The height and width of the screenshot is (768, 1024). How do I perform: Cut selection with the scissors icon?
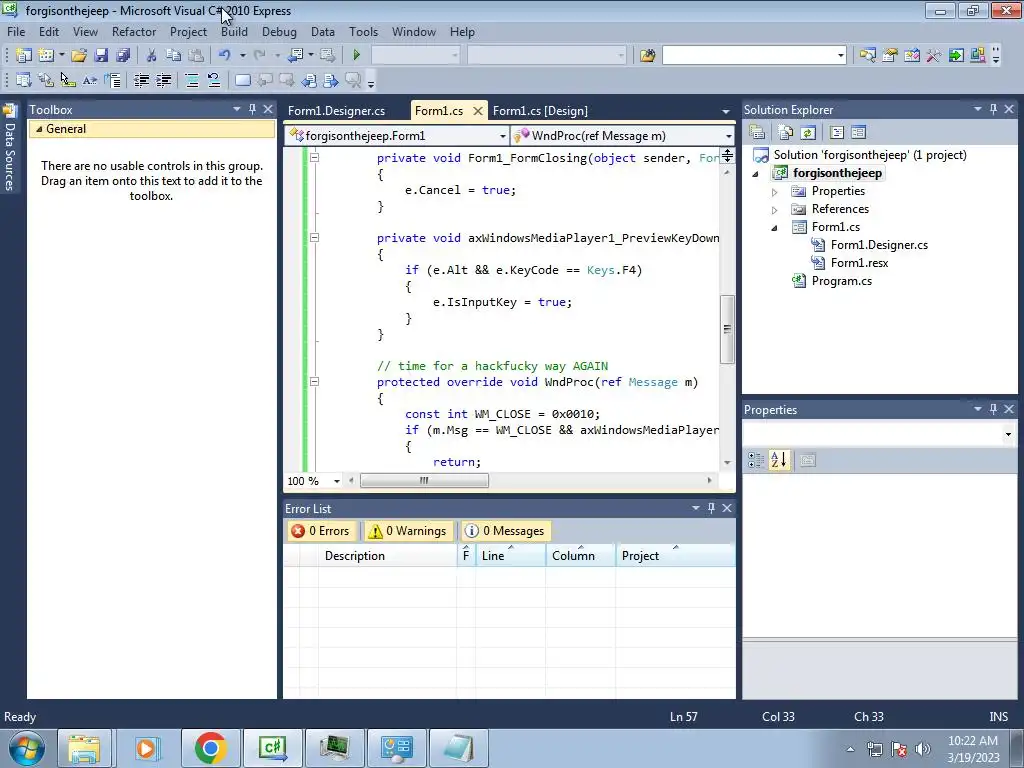coord(151,56)
